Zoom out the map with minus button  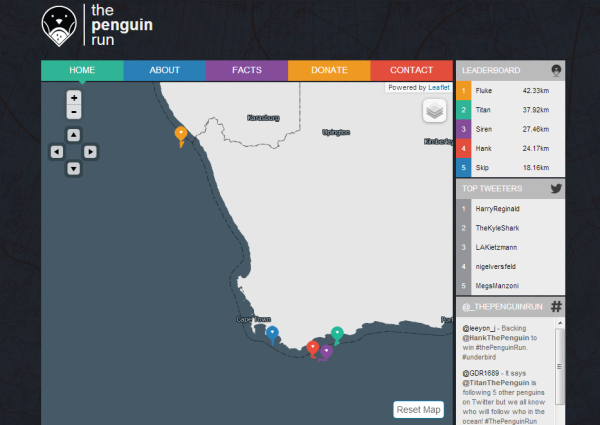74,112
